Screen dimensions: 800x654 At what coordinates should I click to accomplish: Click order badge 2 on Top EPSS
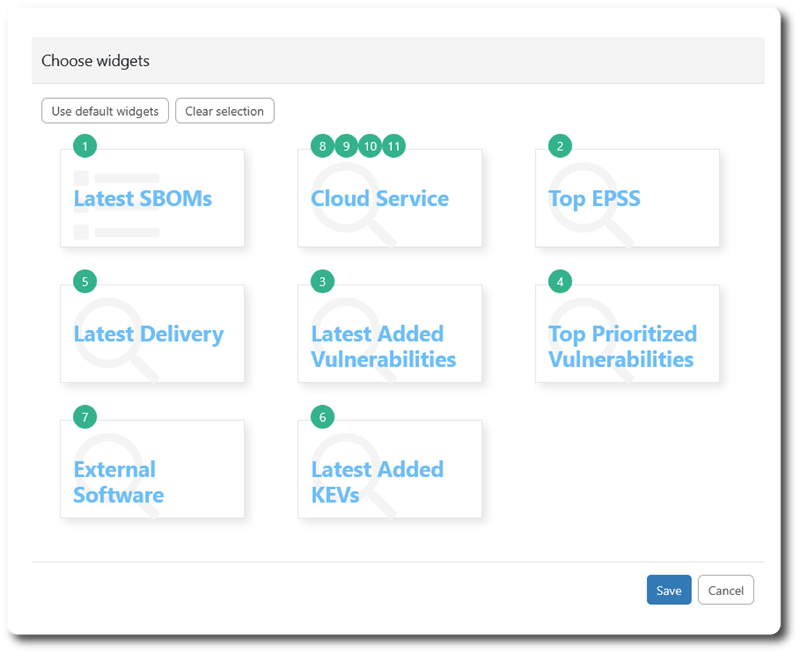click(560, 146)
